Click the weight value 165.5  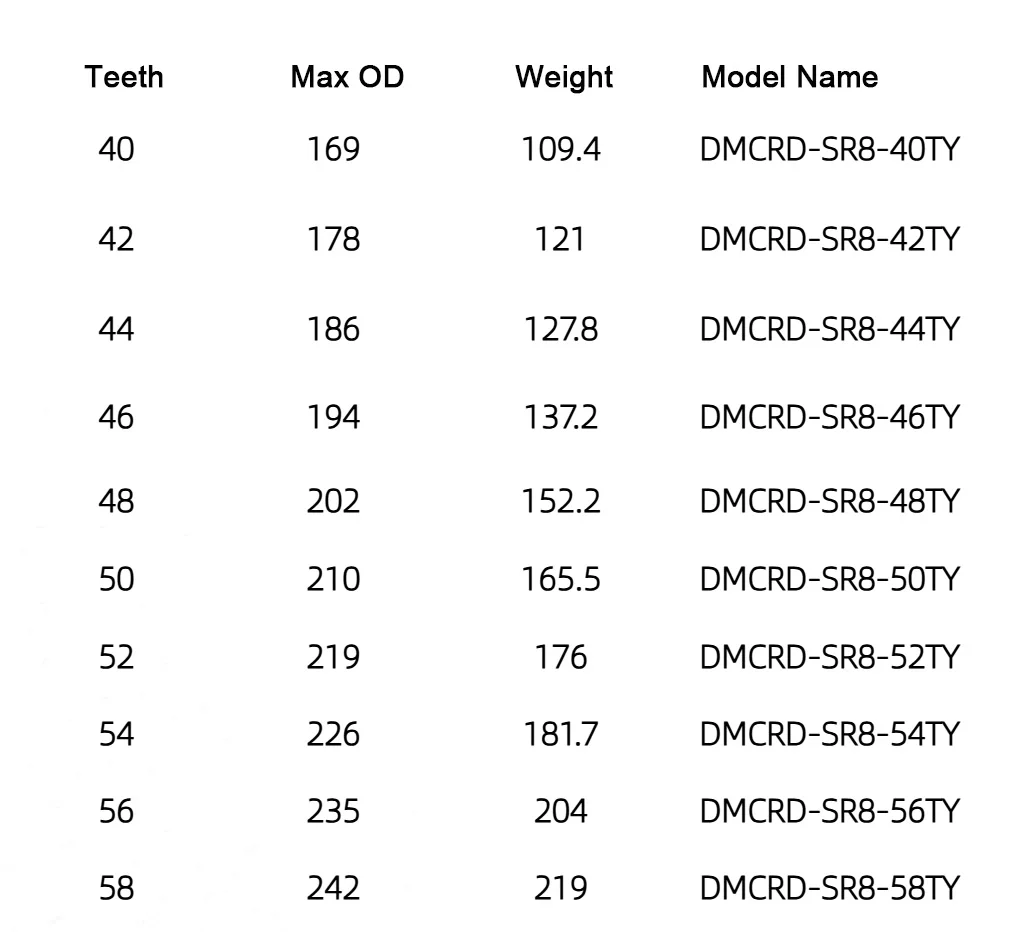[561, 579]
